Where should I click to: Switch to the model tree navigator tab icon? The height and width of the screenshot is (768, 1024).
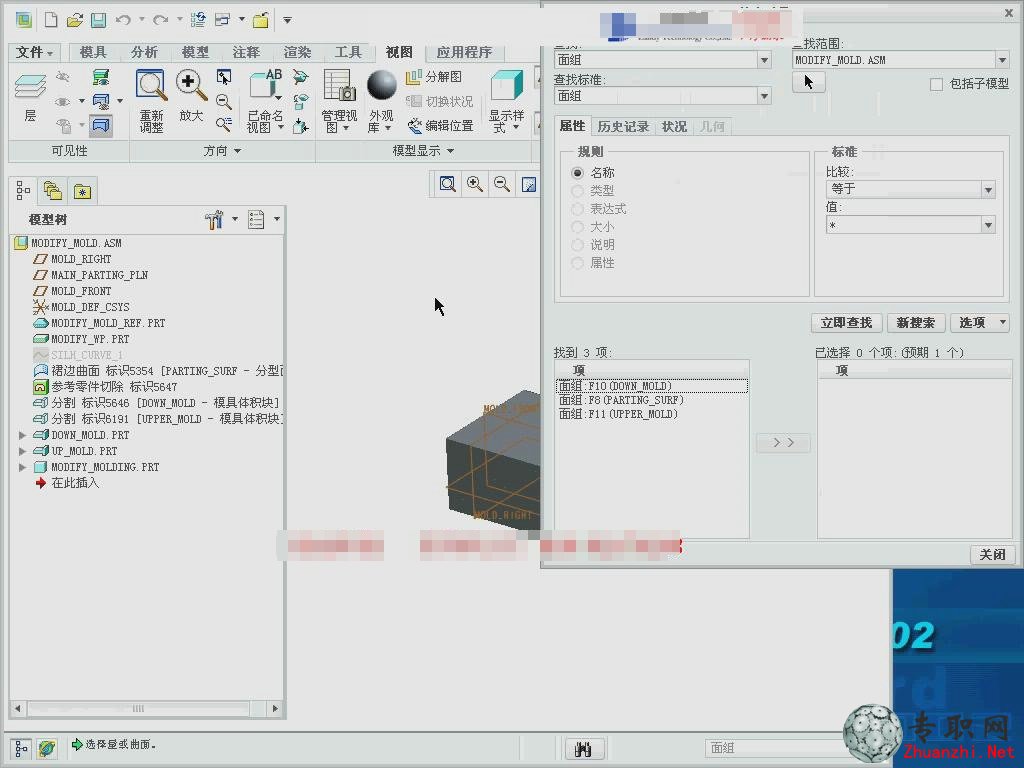pyautogui.click(x=23, y=191)
